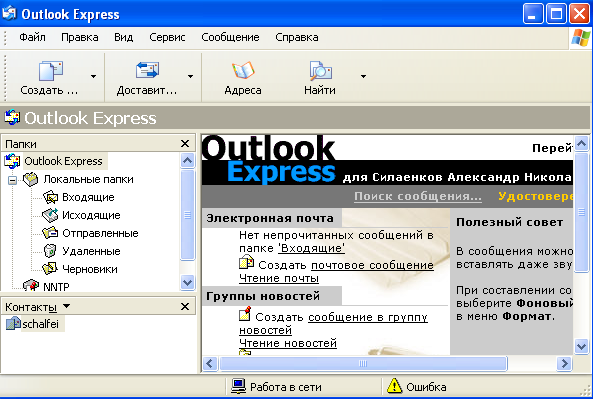The width and height of the screenshot is (593, 399).
Task: Open dropdown arrow next to Создать
Action: pyautogui.click(x=93, y=76)
